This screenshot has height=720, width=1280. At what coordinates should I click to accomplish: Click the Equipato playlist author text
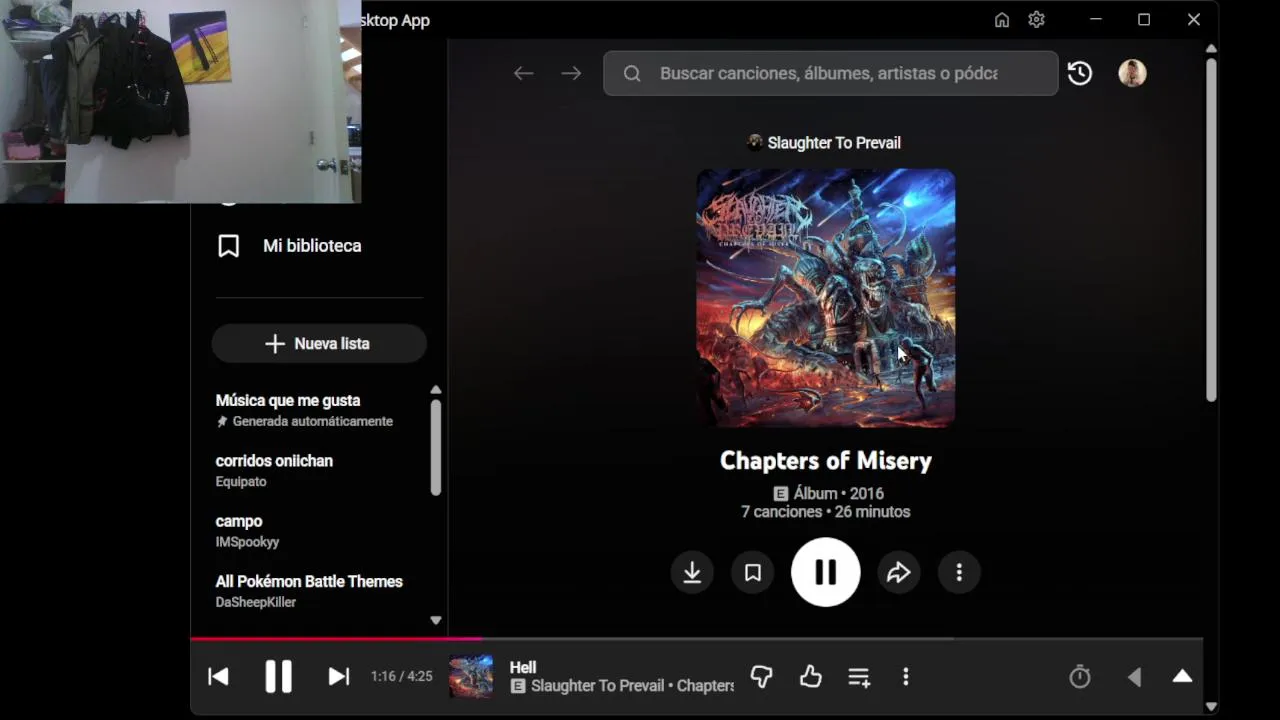point(241,482)
